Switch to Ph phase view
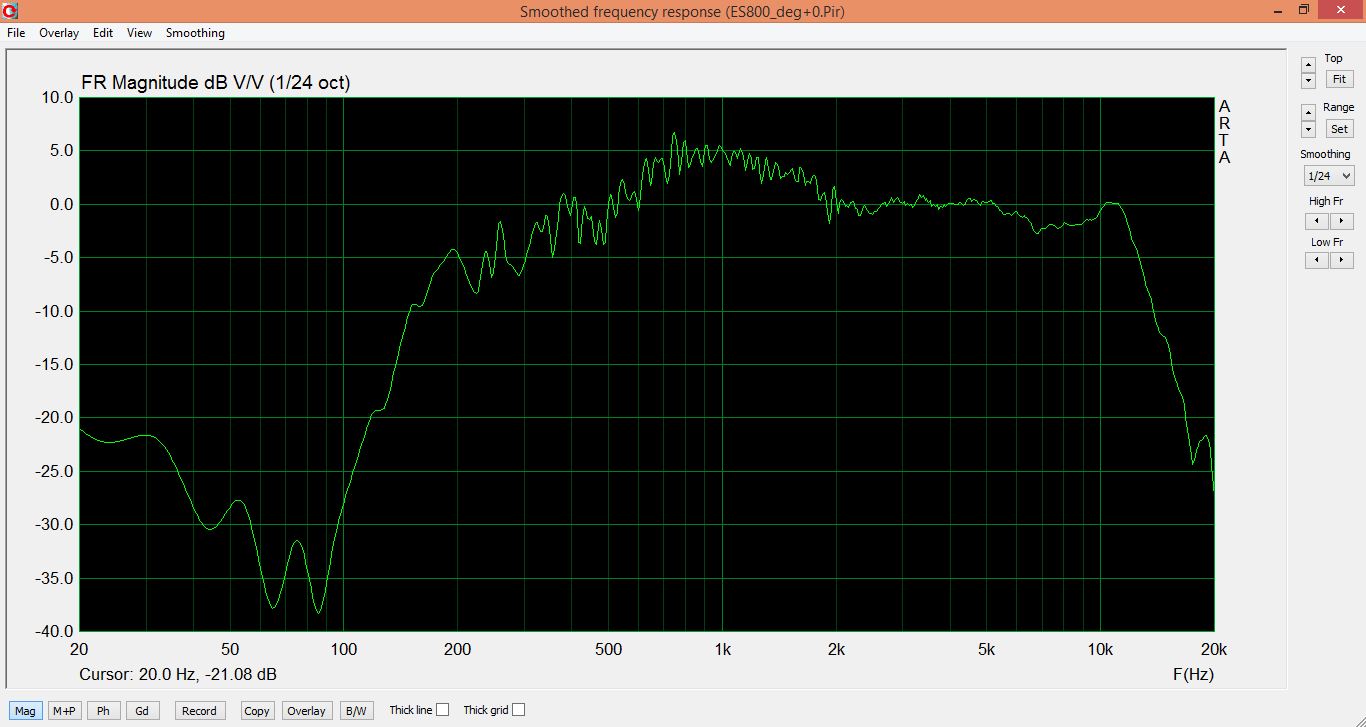 (x=103, y=711)
